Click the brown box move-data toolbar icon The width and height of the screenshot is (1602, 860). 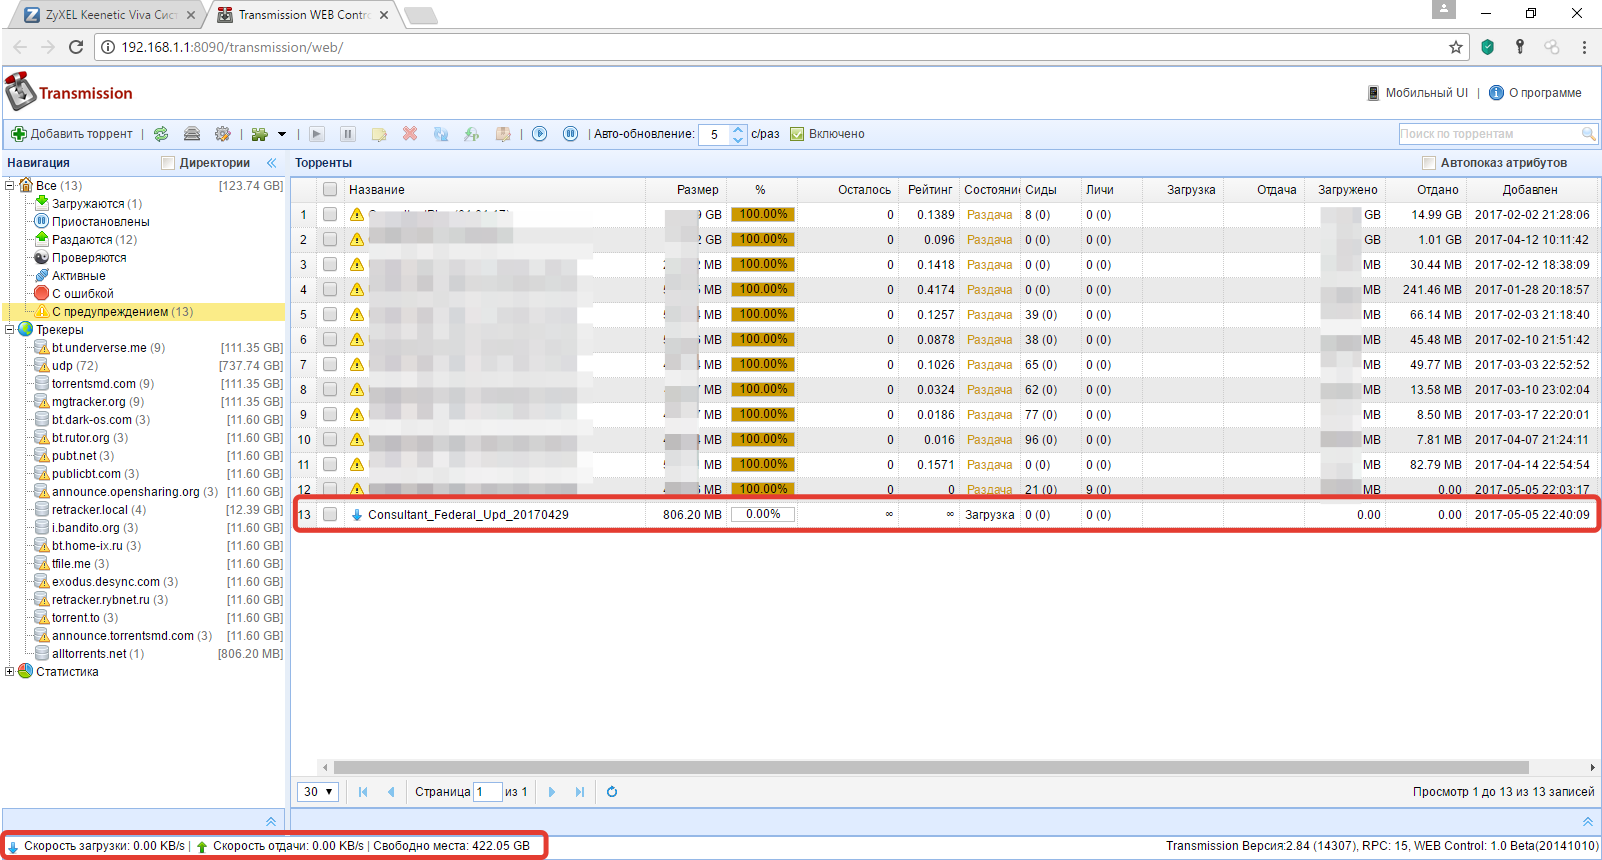(503, 134)
